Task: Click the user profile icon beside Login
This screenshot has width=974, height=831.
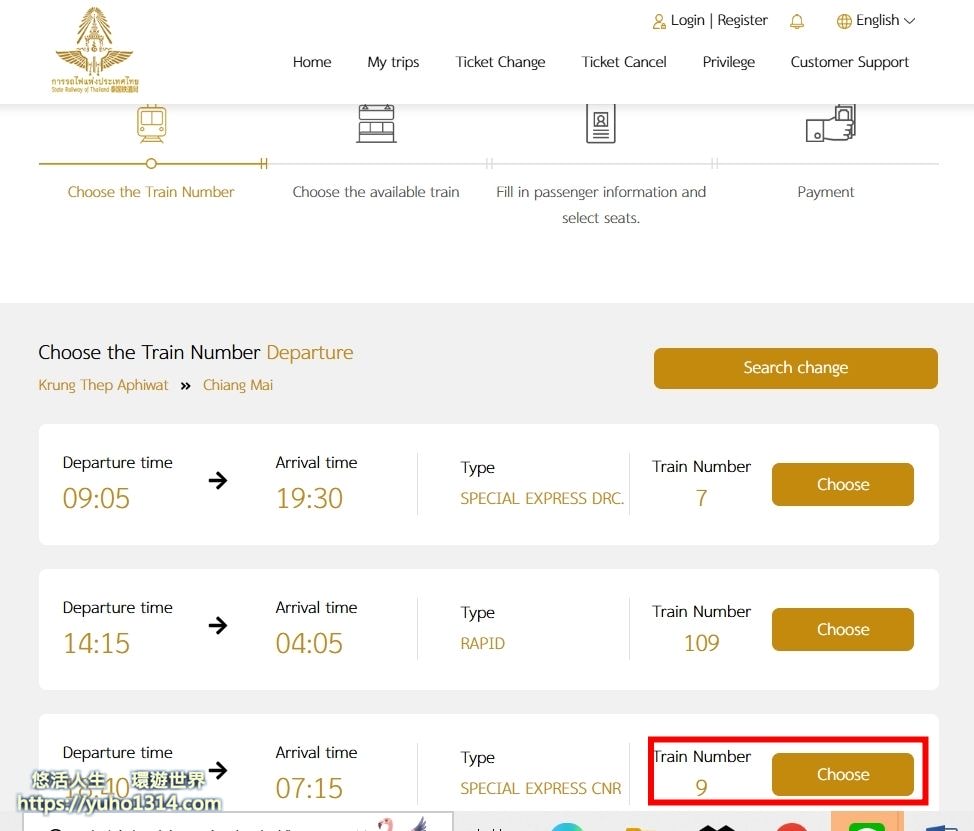Action: (x=658, y=22)
